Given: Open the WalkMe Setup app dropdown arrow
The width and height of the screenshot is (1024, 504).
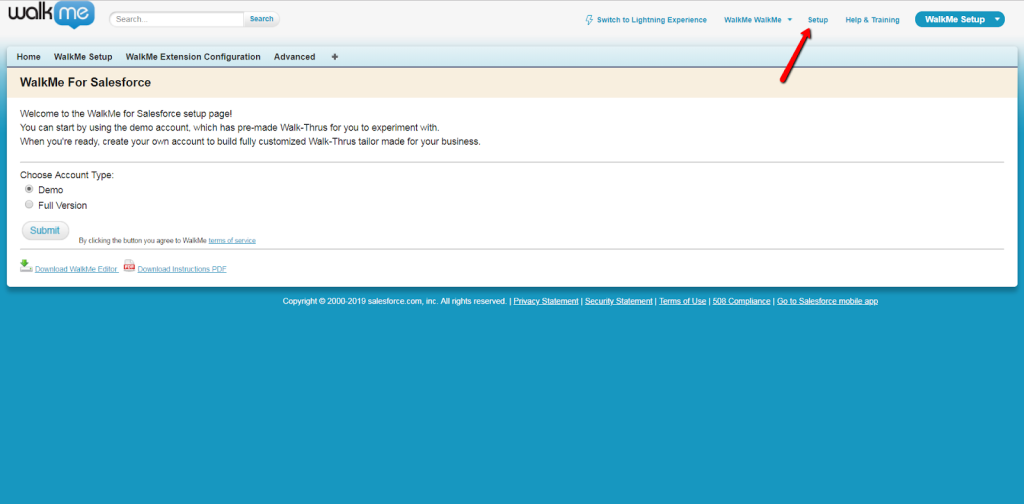Looking at the screenshot, I should [996, 20].
